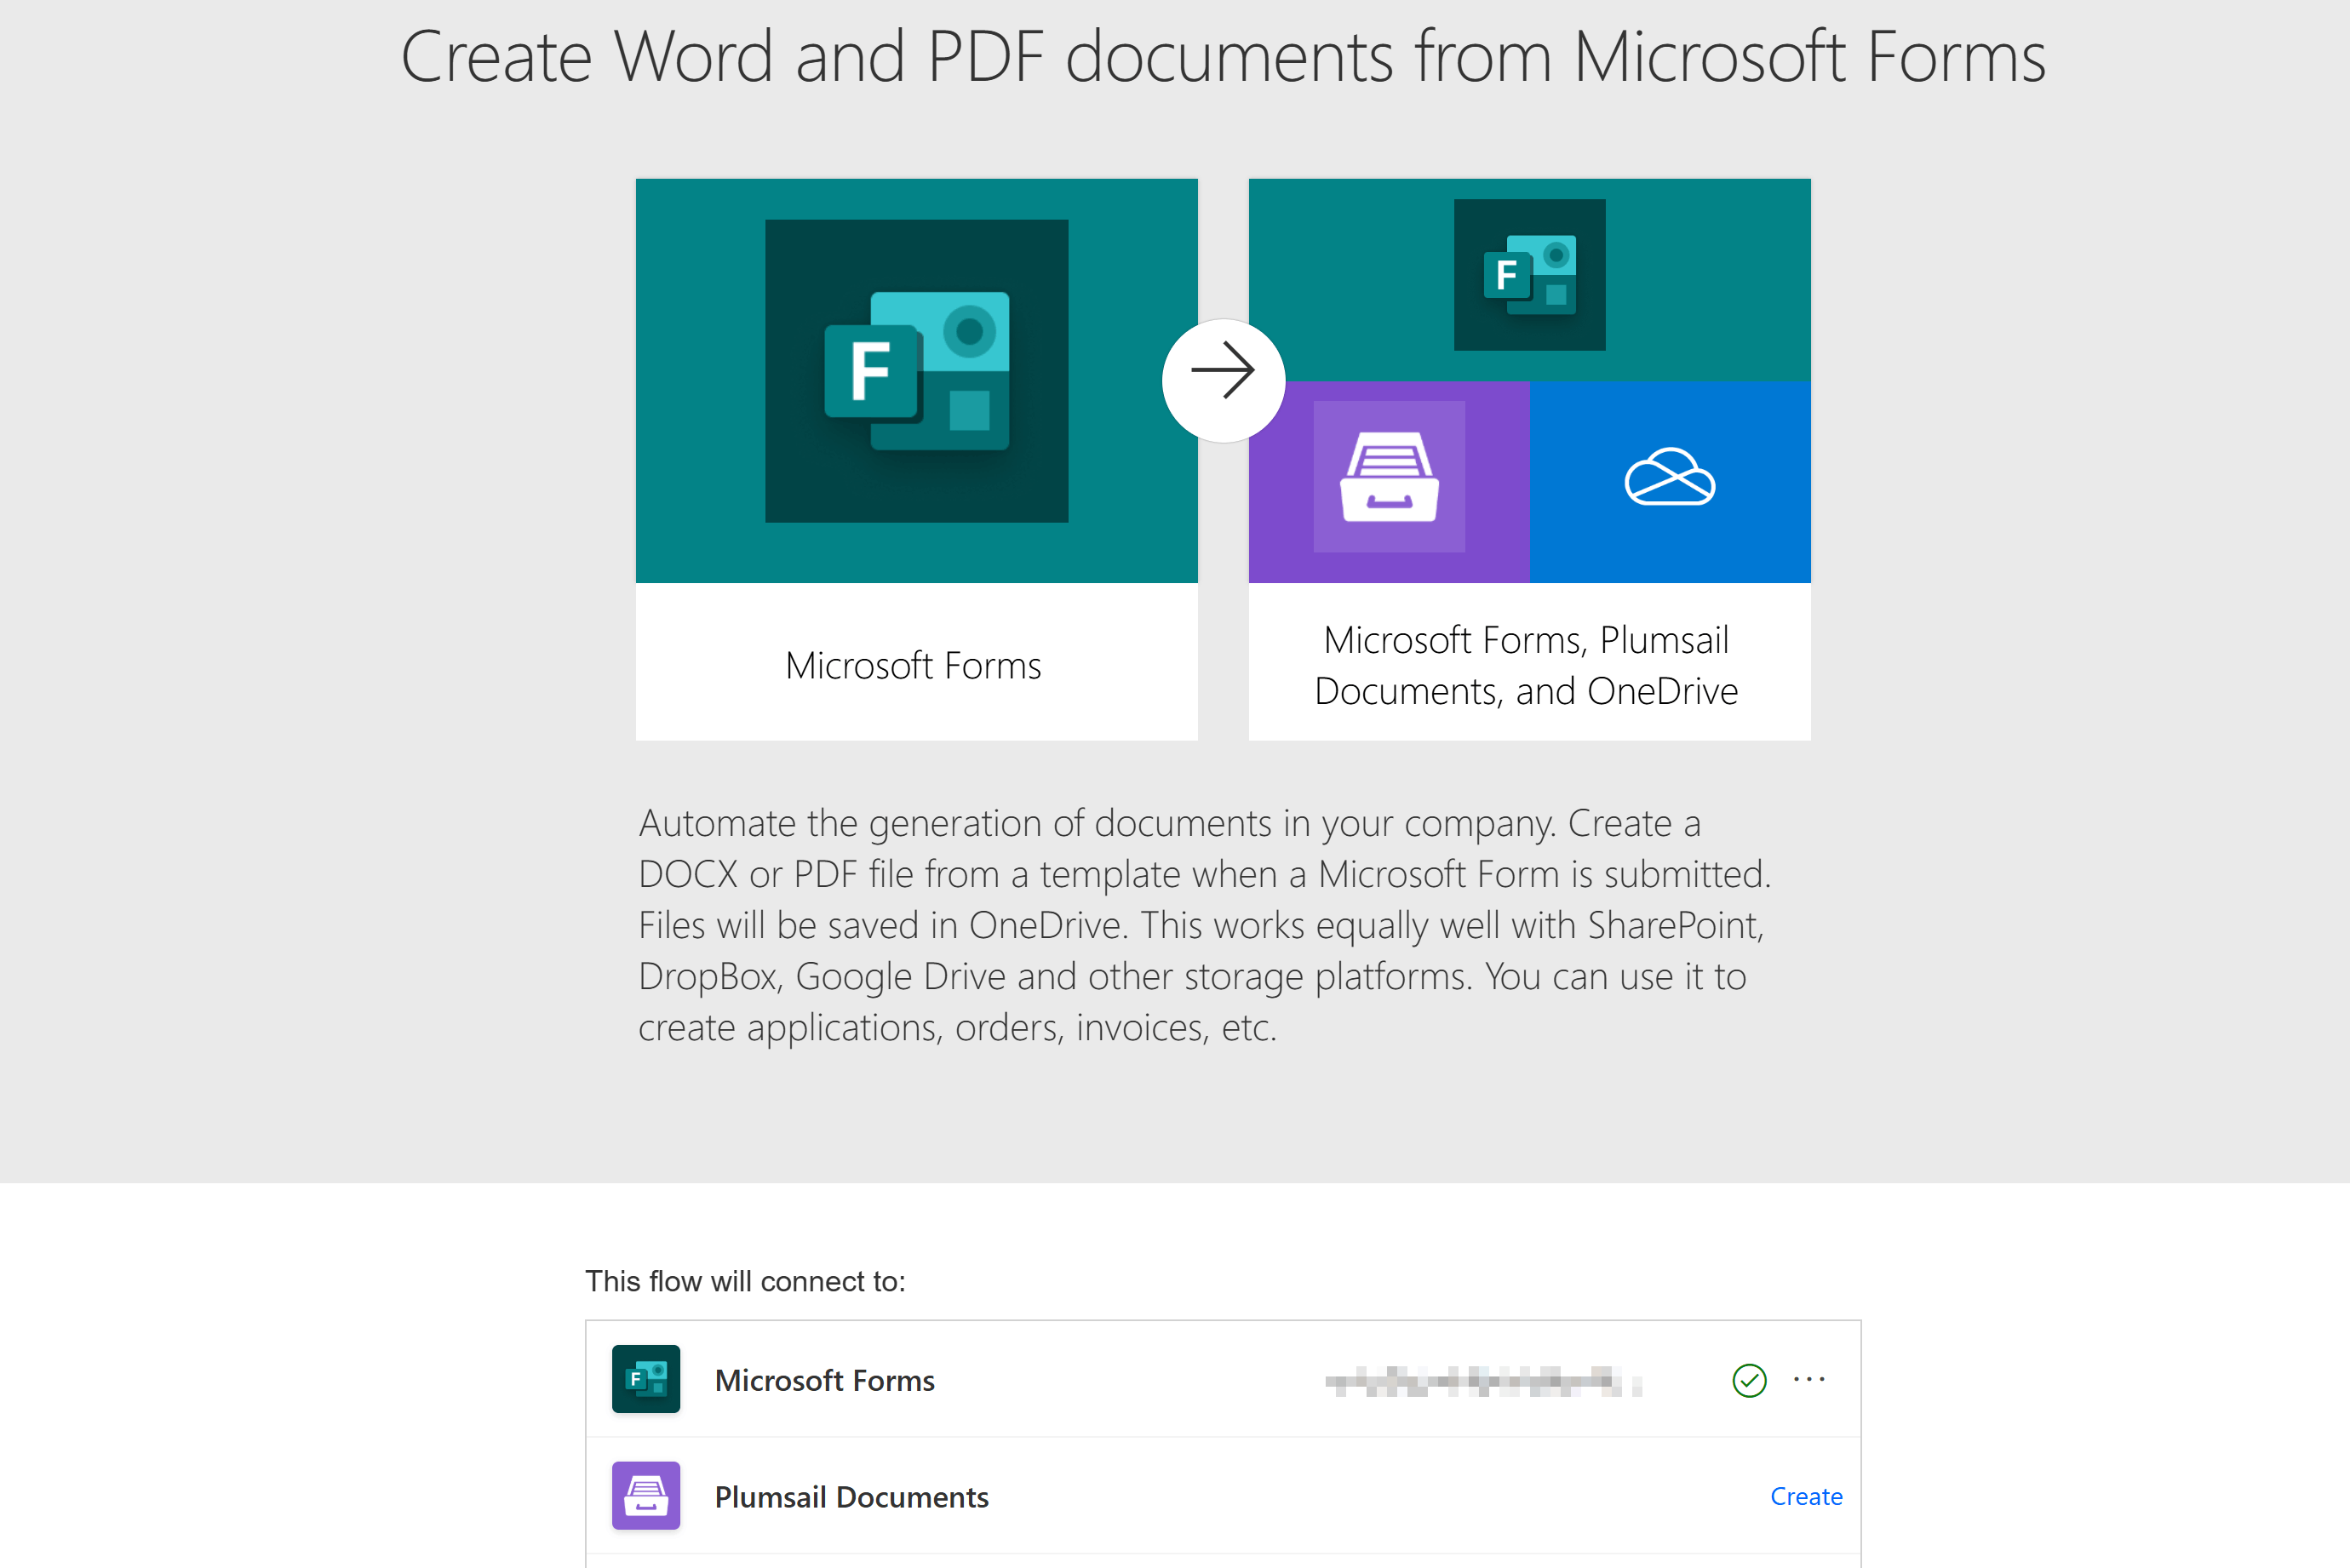Click the arrow circle between the cards
Image resolution: width=2350 pixels, height=1568 pixels.
(1223, 380)
